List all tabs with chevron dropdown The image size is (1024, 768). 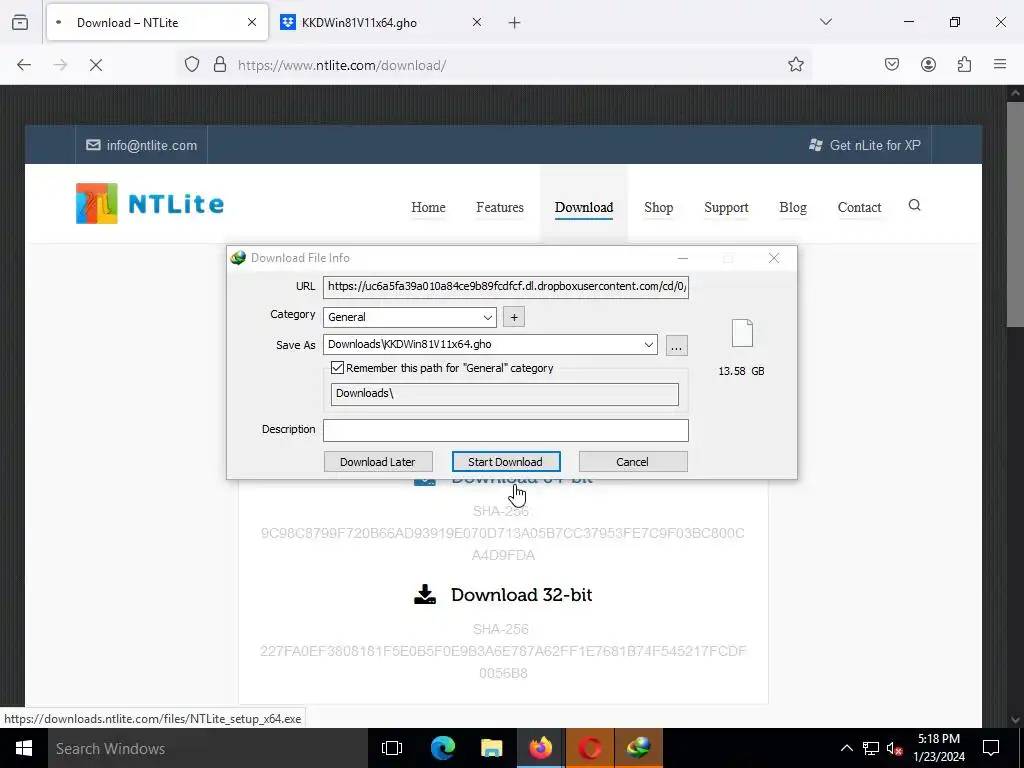click(825, 22)
